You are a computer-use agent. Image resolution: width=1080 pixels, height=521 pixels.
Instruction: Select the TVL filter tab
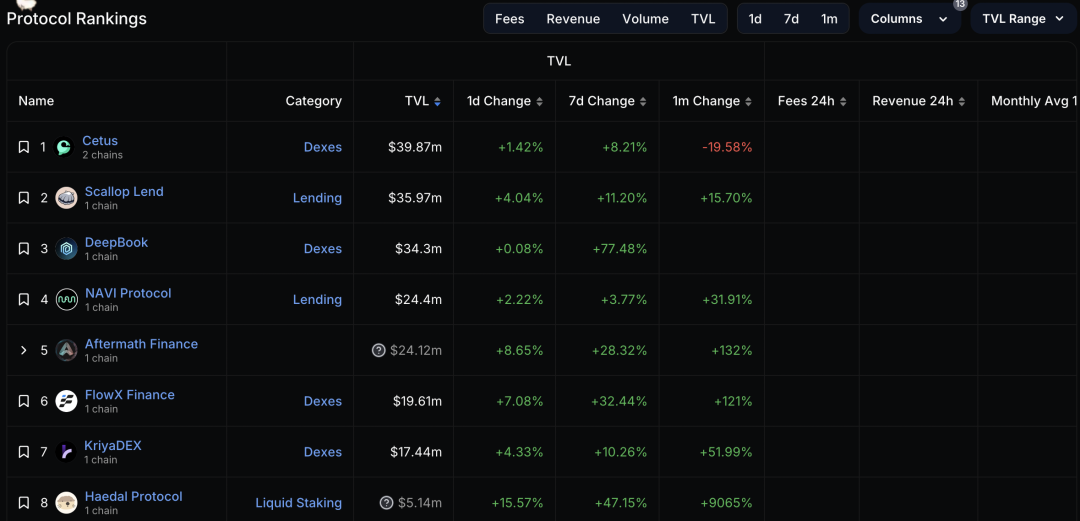[703, 19]
